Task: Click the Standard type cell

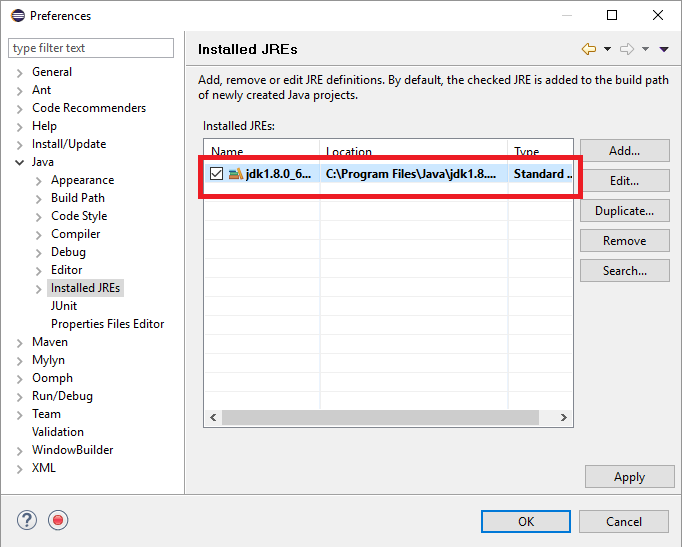Action: (540, 174)
